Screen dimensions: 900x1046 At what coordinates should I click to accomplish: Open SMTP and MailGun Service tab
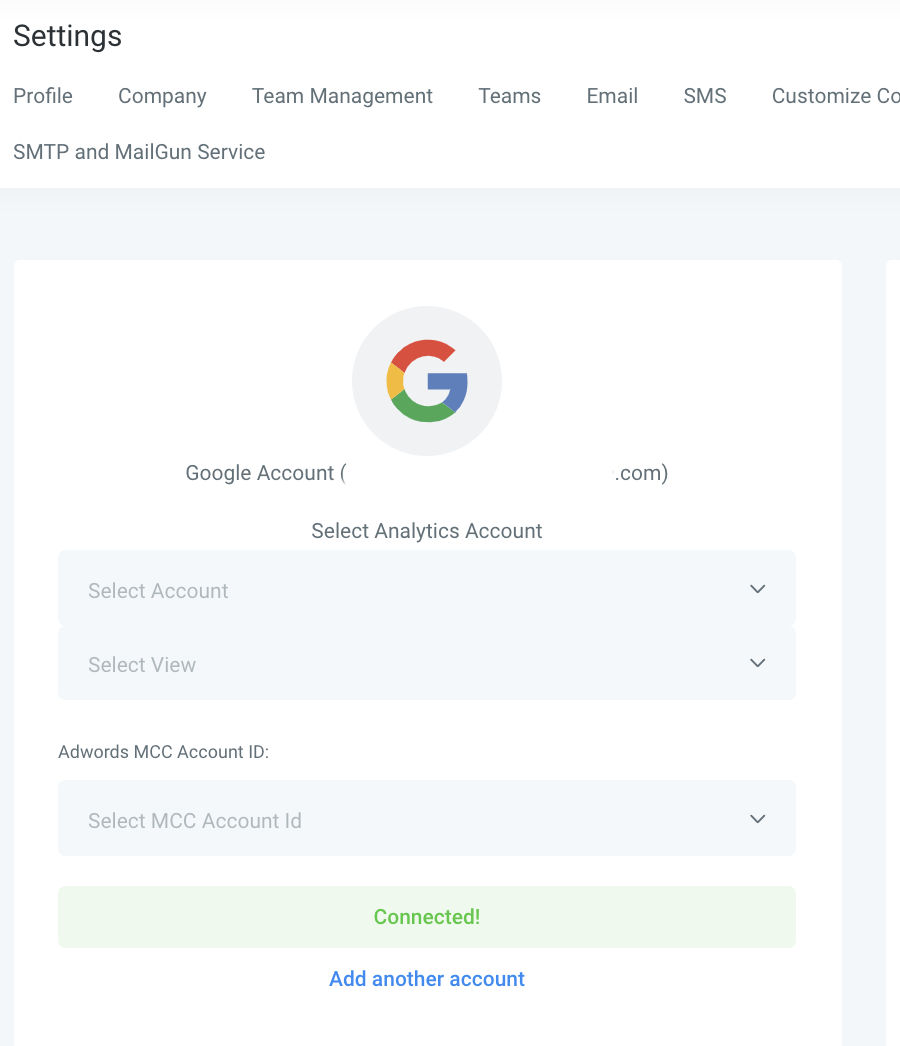point(139,152)
